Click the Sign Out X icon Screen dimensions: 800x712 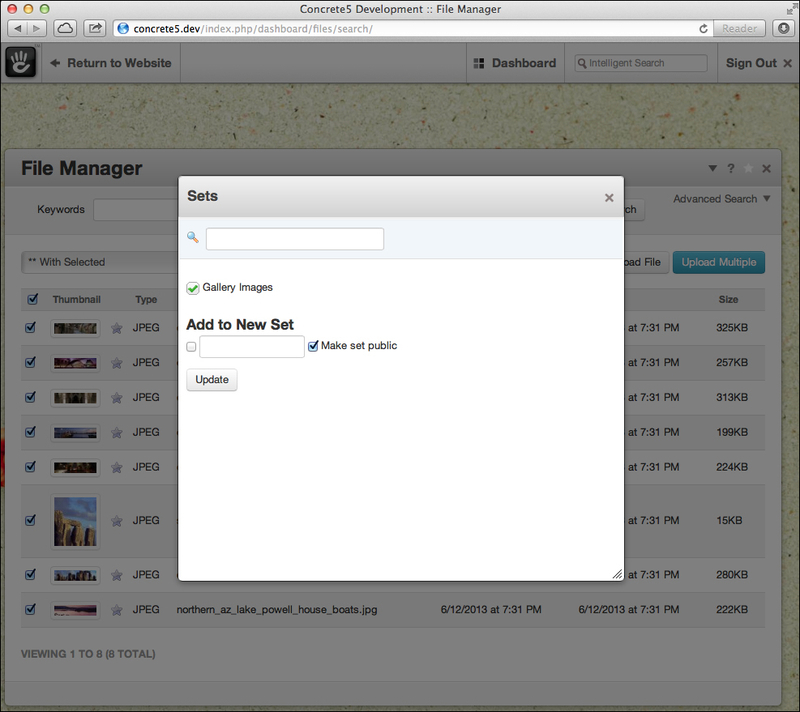(787, 63)
